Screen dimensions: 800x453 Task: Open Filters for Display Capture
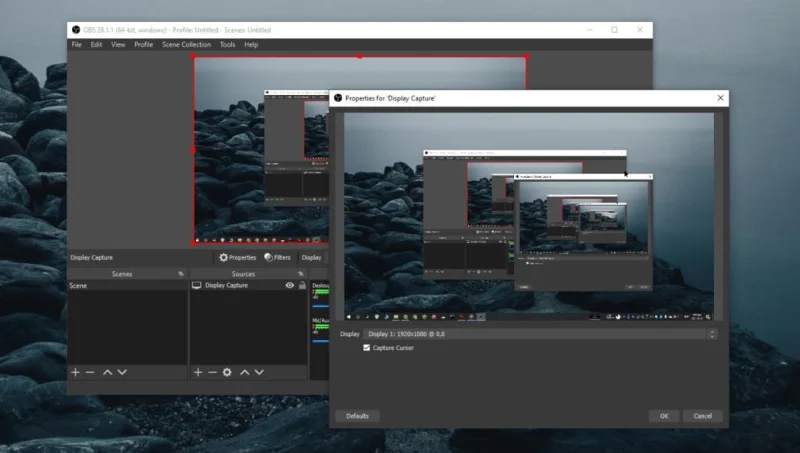click(278, 258)
